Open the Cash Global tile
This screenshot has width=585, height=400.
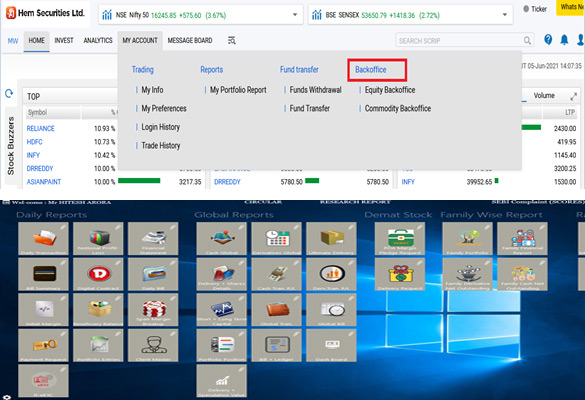point(222,238)
